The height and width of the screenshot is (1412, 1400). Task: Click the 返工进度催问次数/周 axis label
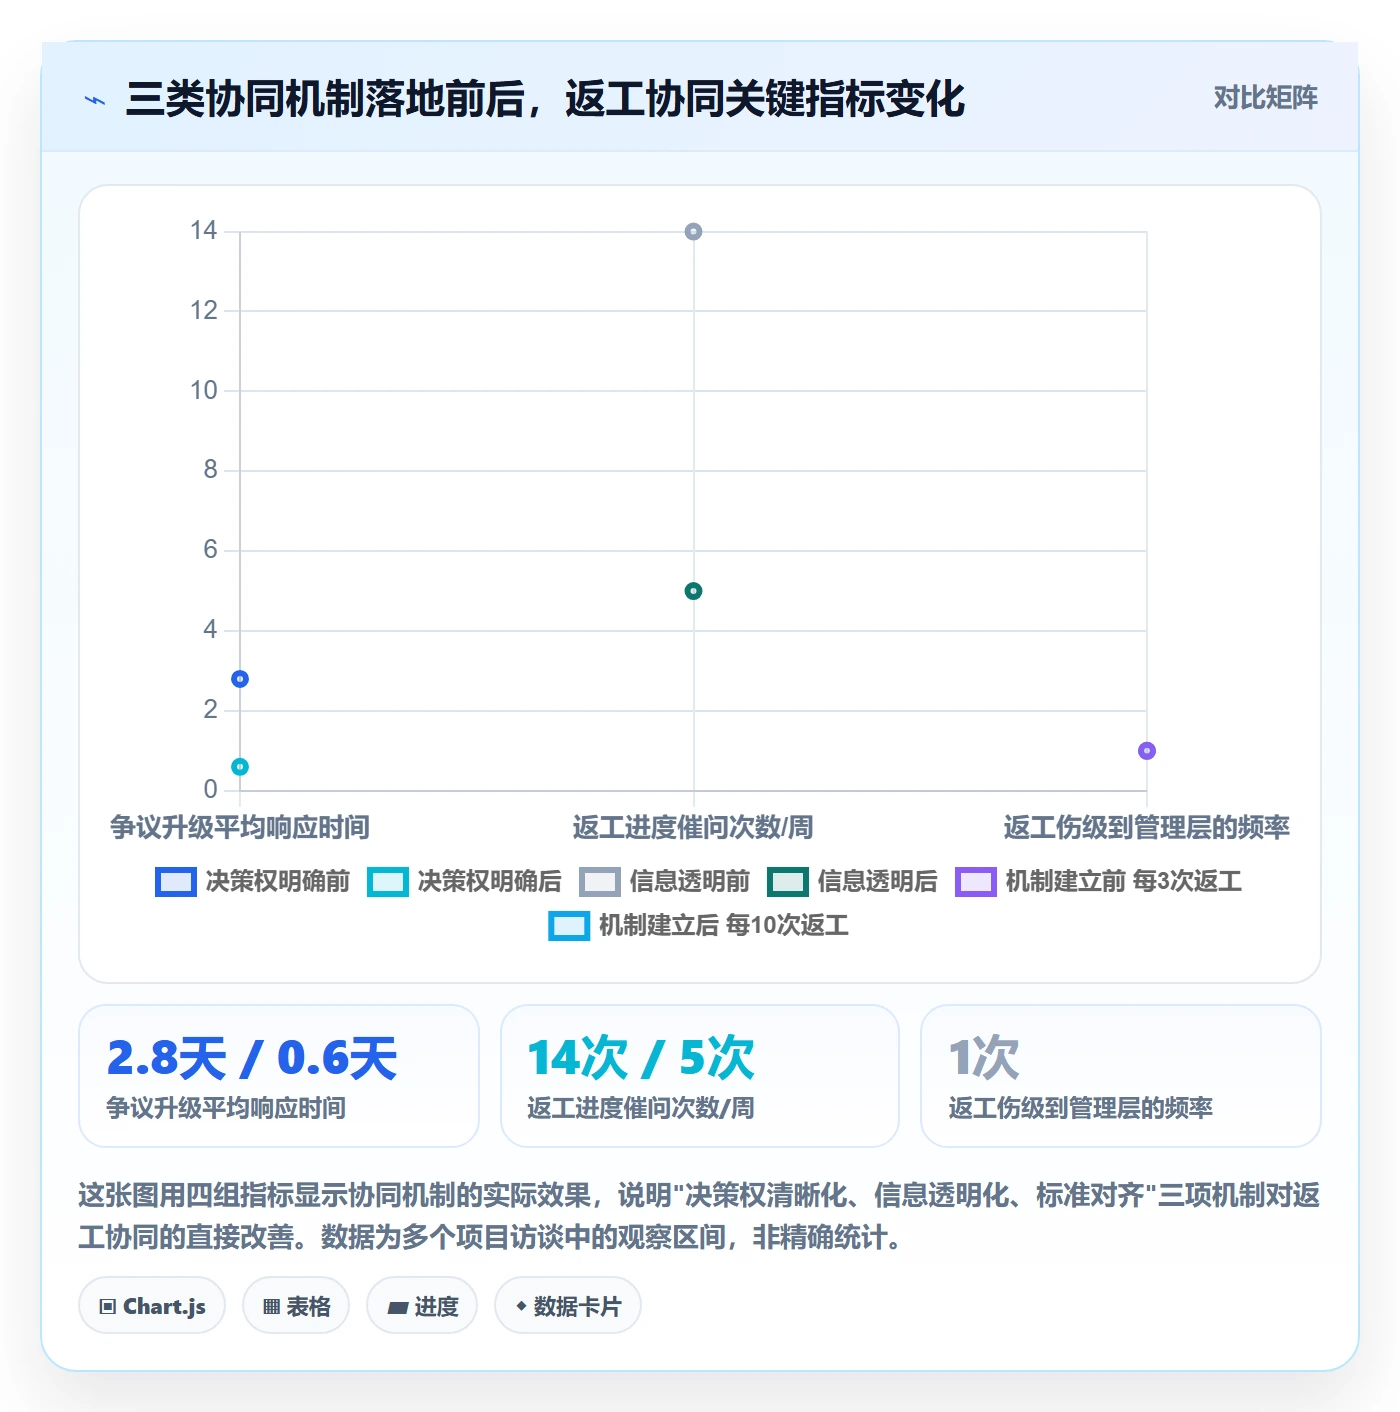693,827
